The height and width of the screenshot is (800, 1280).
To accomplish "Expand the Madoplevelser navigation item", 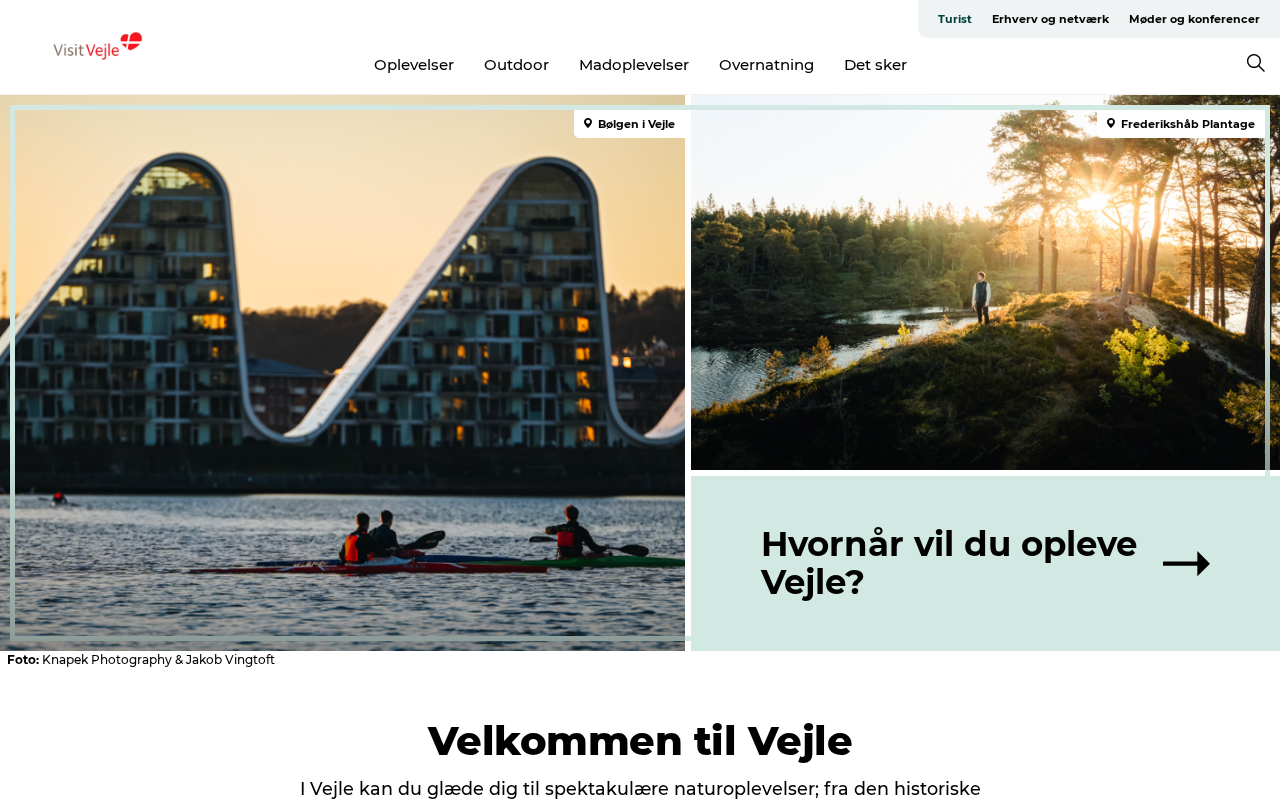I will (634, 65).
